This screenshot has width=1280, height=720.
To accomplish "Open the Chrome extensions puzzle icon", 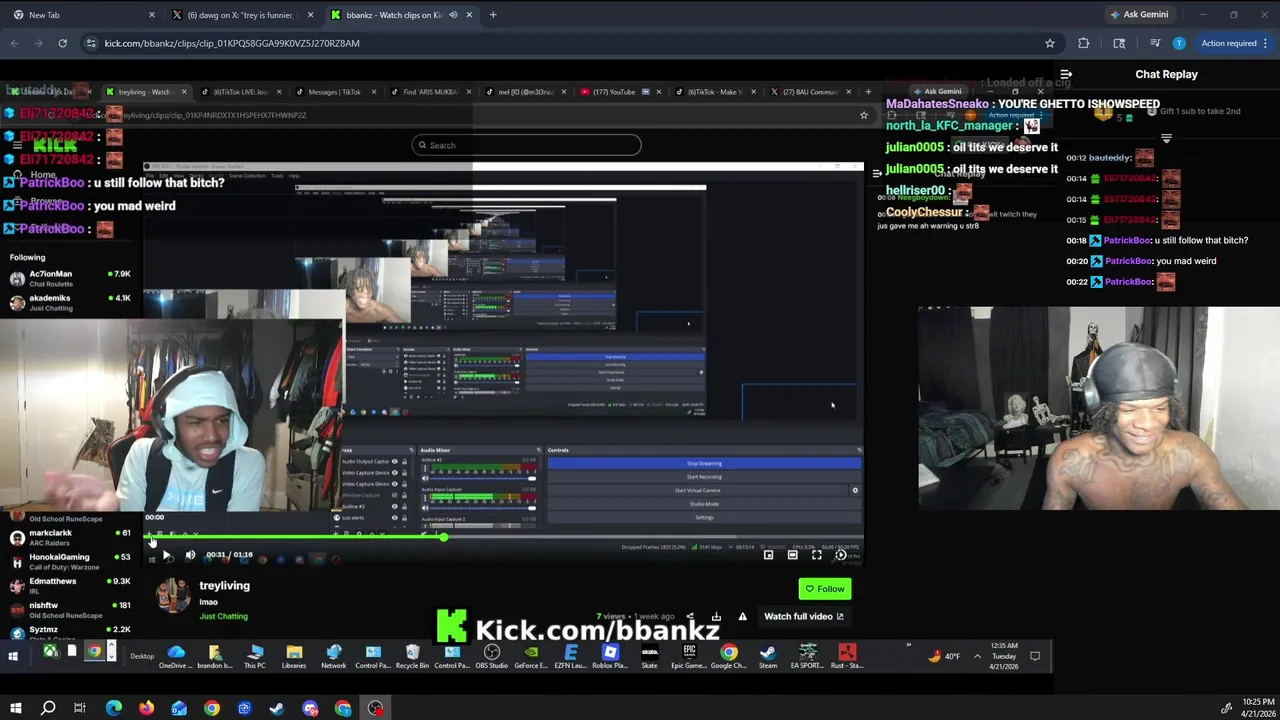I will pos(1083,43).
